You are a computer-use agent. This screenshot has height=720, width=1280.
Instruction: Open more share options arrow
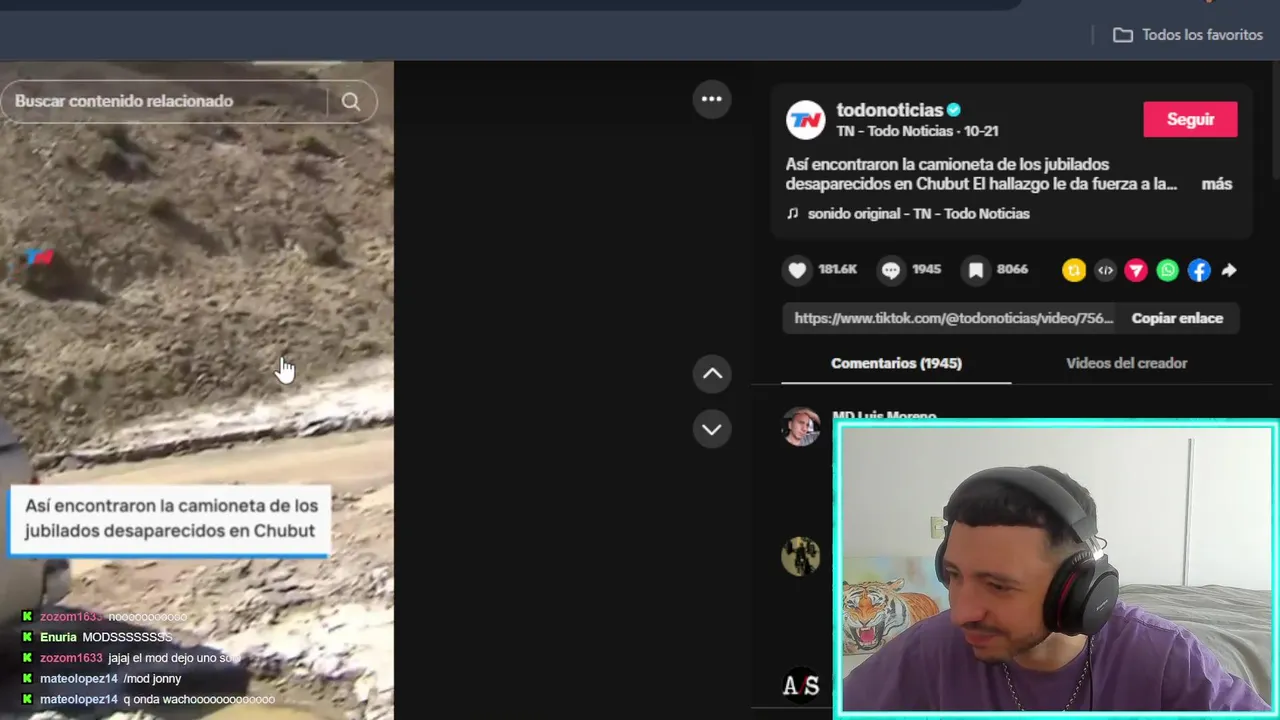click(1229, 270)
